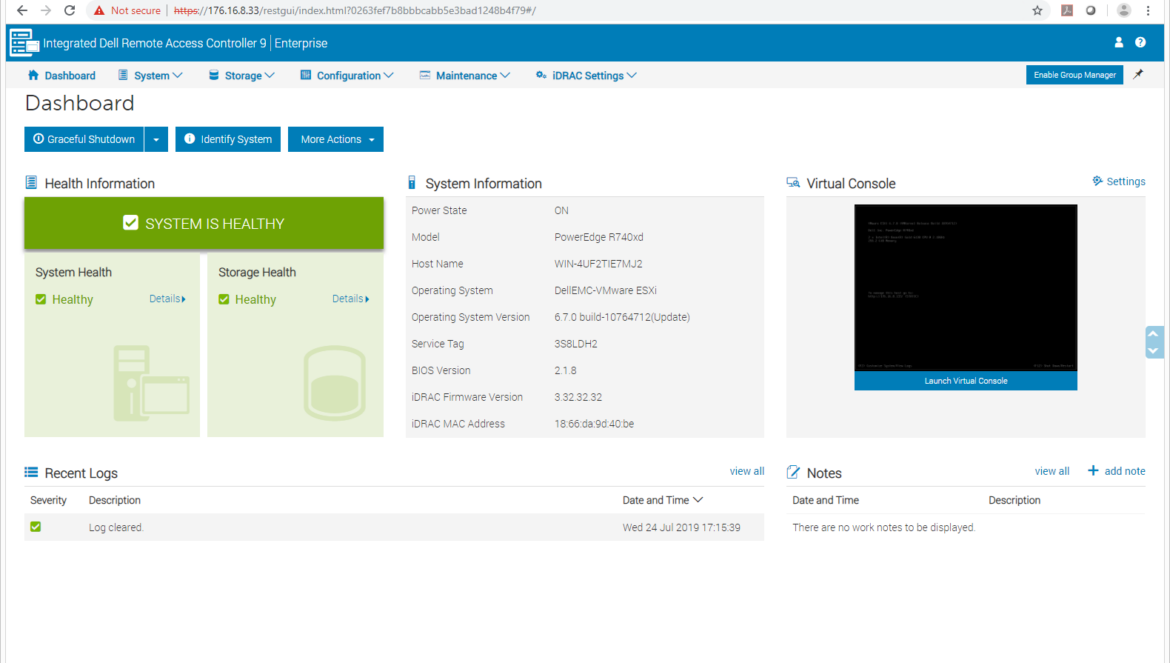The height and width of the screenshot is (663, 1170).
Task: Reload the page with browser refresh icon
Action: [69, 10]
